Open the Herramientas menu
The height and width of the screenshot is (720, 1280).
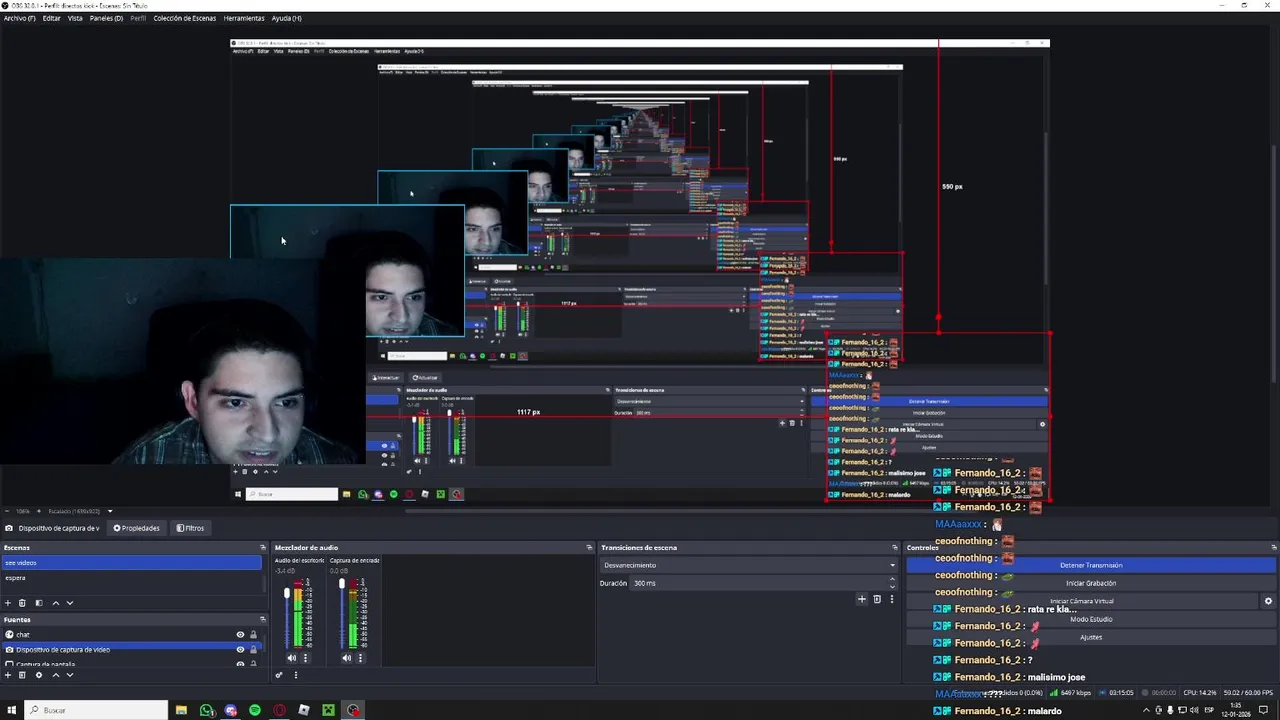pyautogui.click(x=244, y=18)
